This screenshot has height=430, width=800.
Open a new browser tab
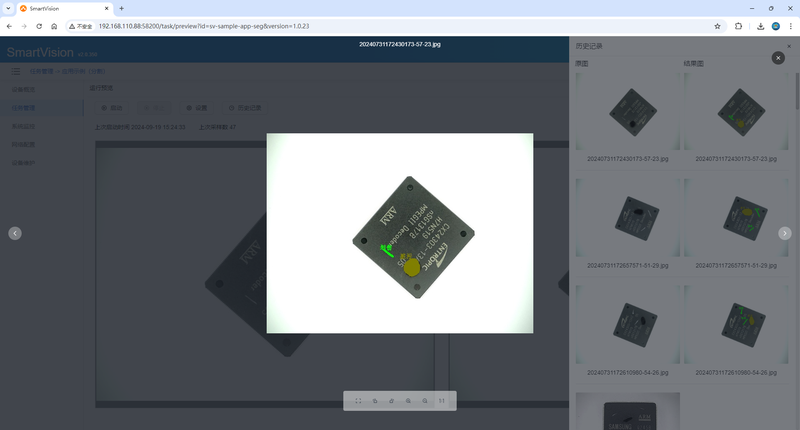(121, 8)
